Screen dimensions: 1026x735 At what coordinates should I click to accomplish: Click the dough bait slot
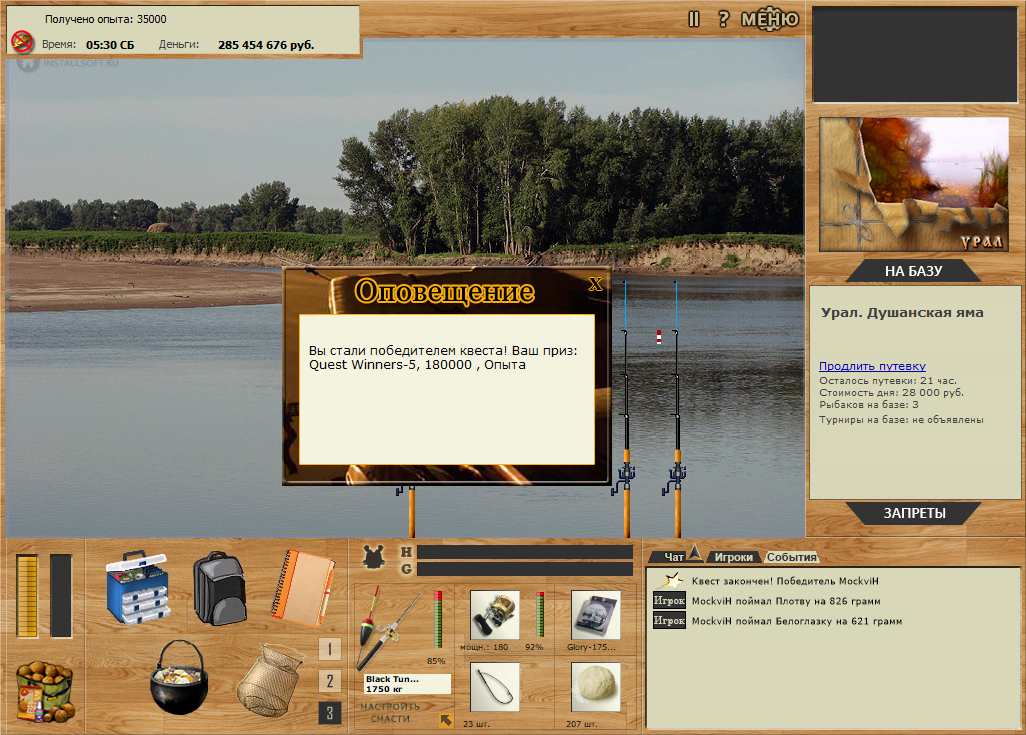(595, 687)
